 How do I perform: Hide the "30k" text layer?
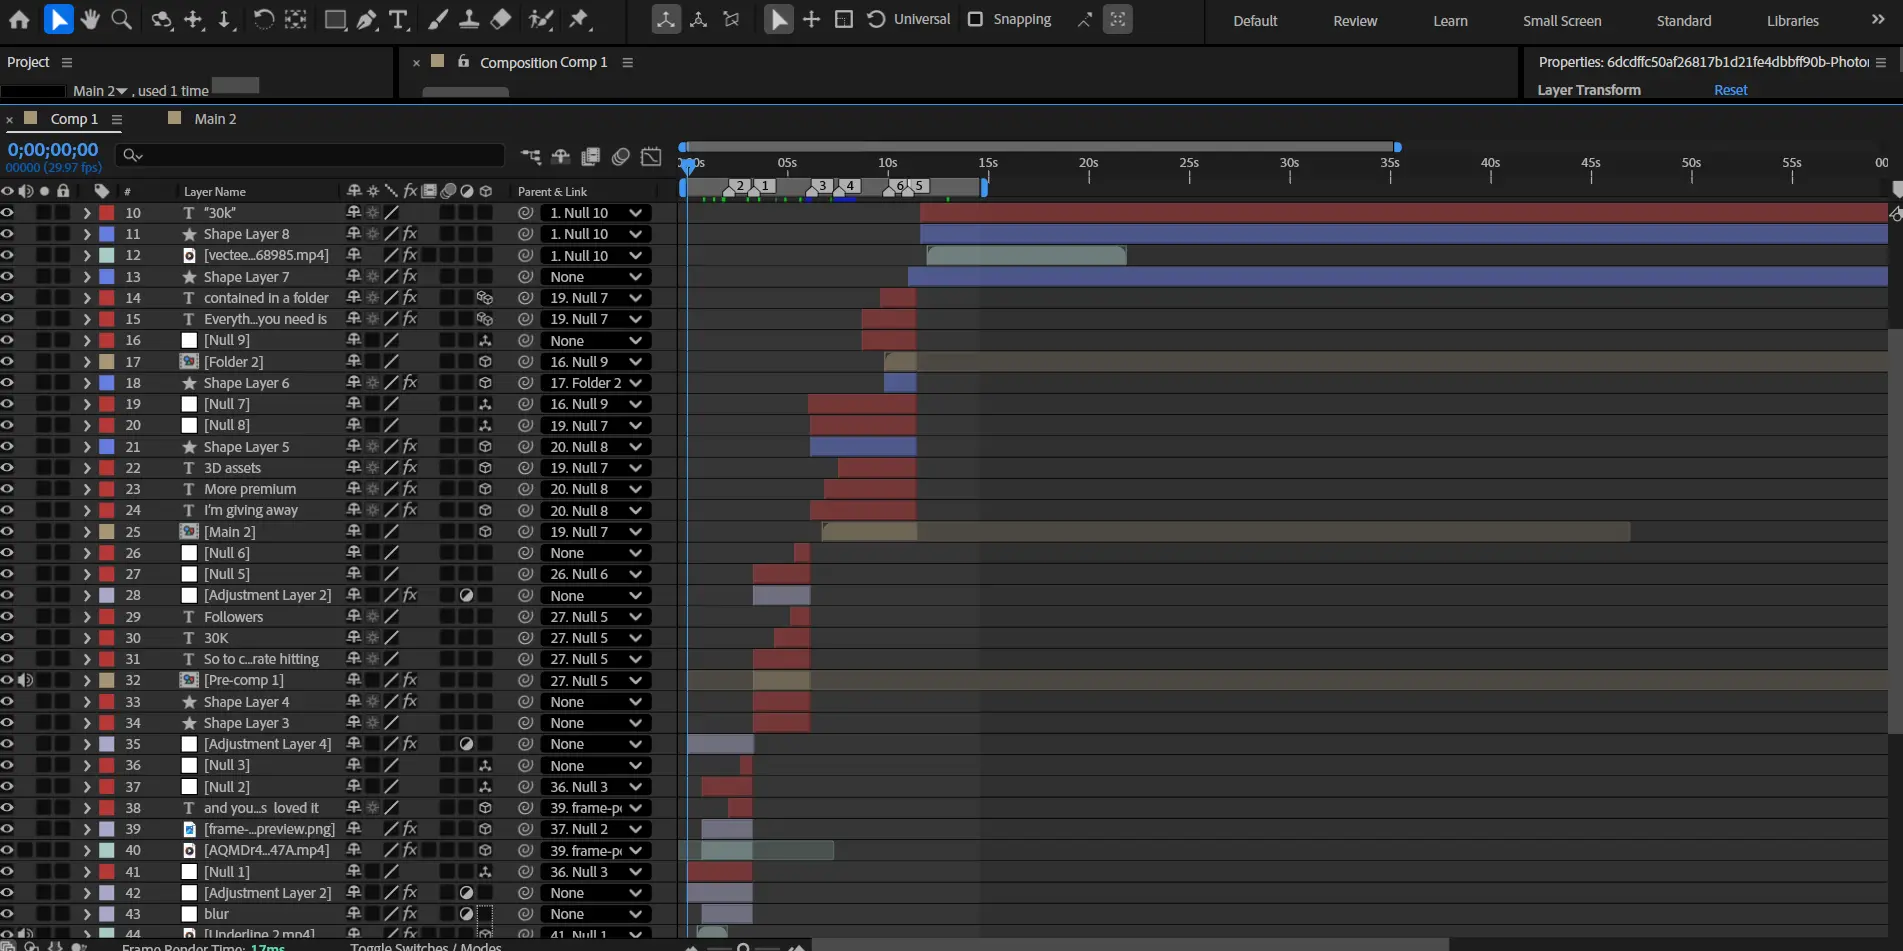click(x=8, y=213)
